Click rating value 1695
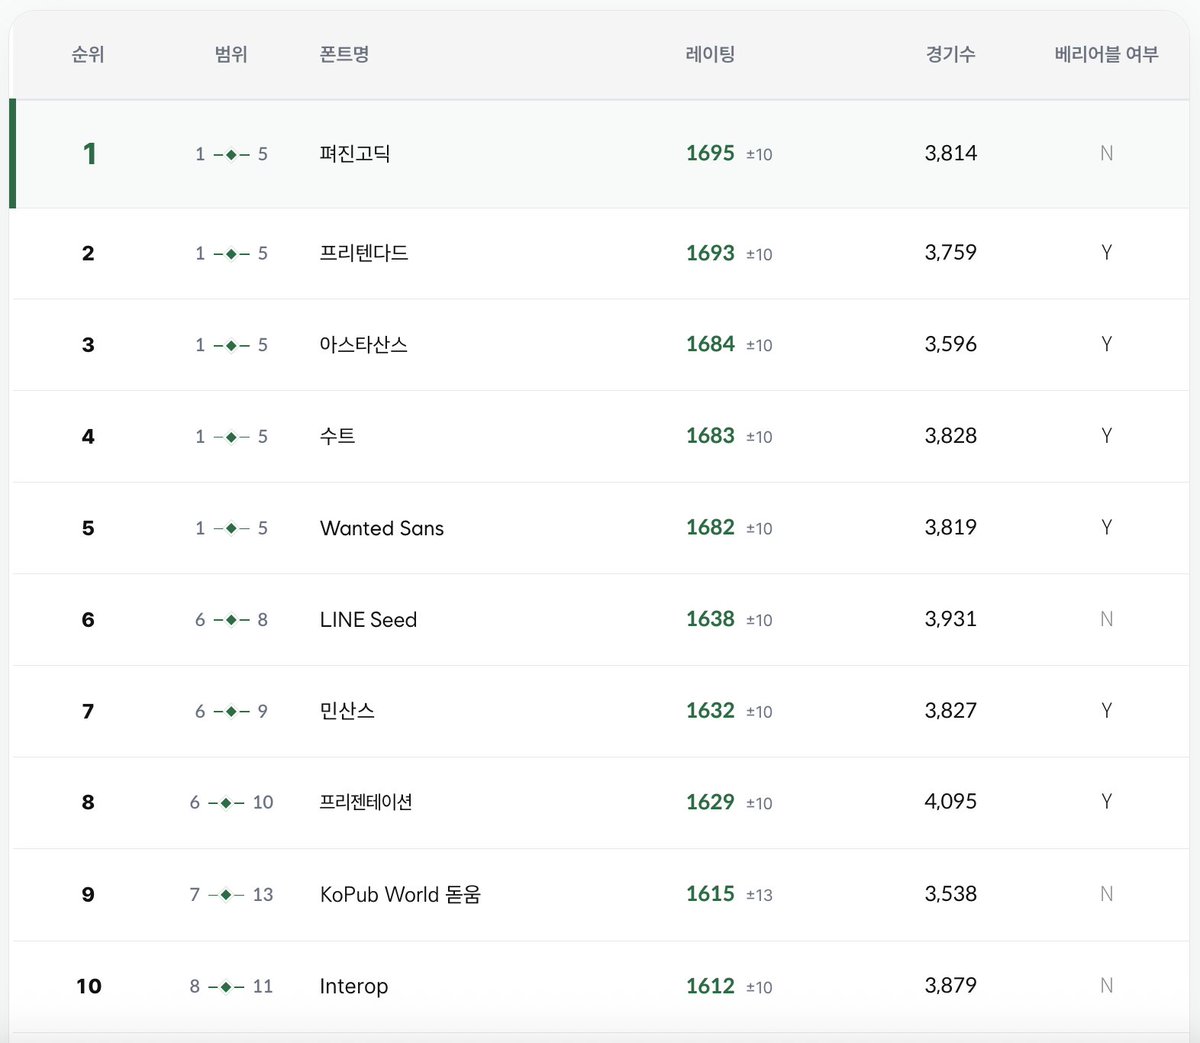1200x1043 pixels. point(710,153)
